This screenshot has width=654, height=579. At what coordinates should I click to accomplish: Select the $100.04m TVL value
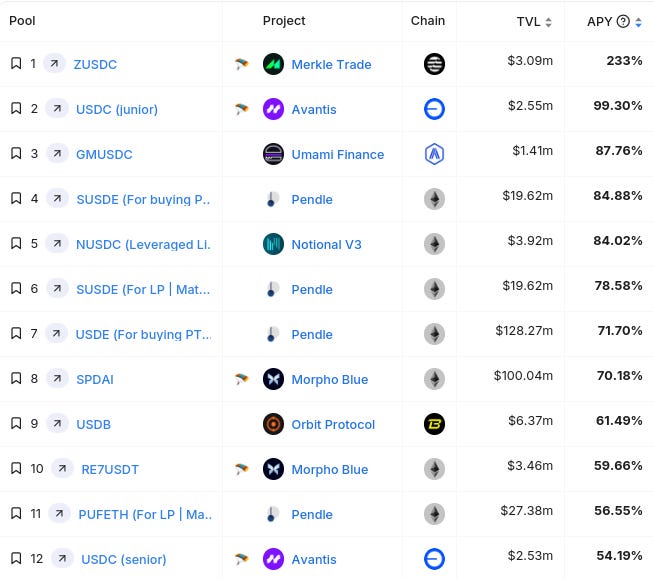point(523,376)
